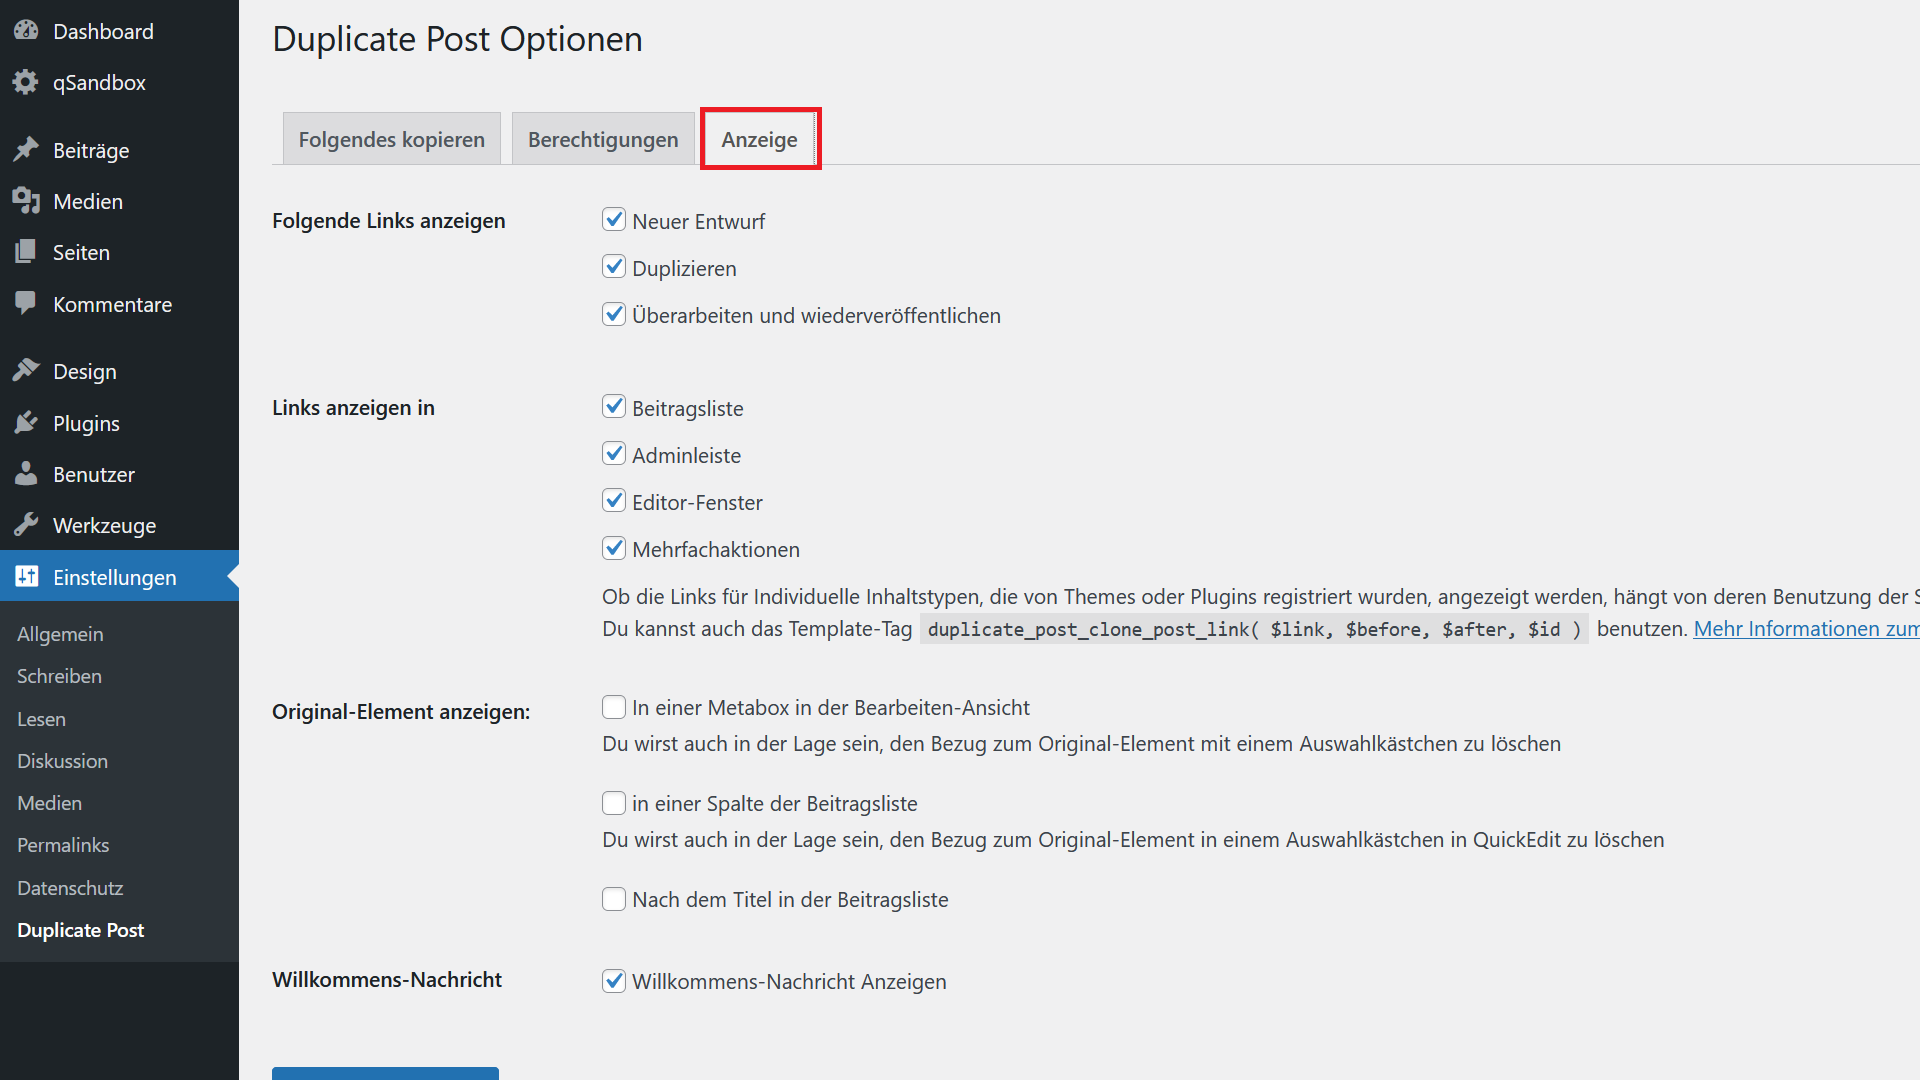This screenshot has height=1080, width=1920.
Task: Open Seiten menu item
Action: point(119,252)
